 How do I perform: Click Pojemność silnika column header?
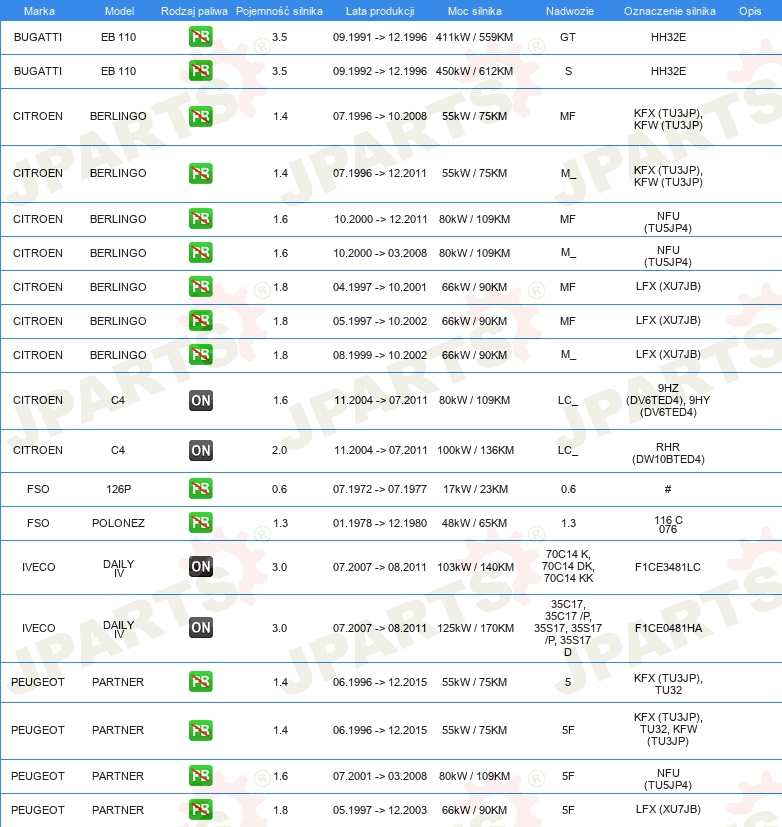tap(279, 11)
